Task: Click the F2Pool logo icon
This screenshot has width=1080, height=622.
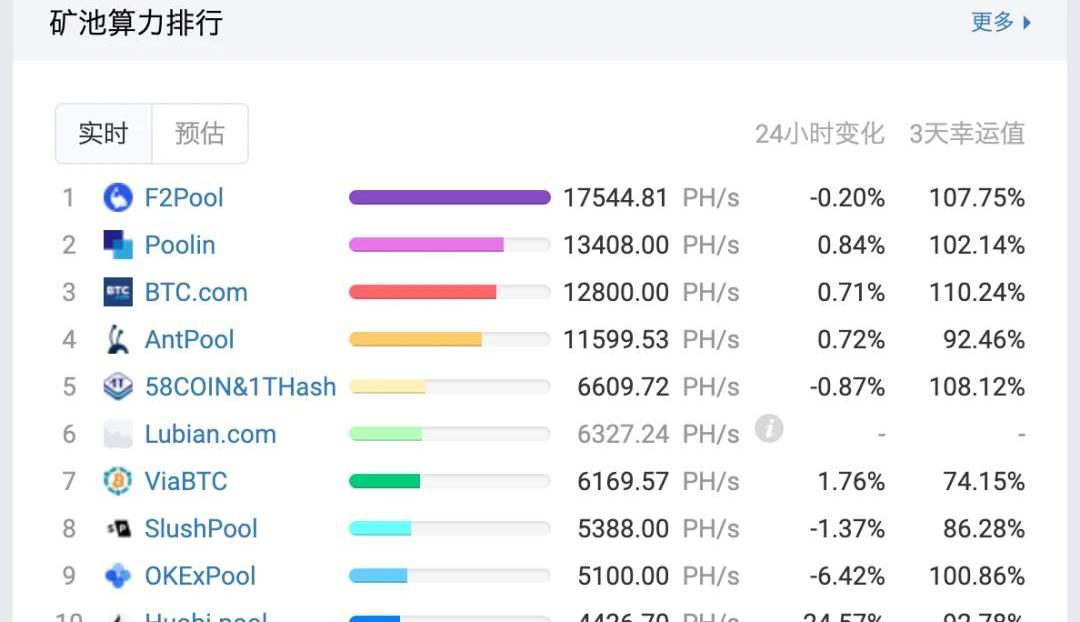Action: click(x=118, y=198)
